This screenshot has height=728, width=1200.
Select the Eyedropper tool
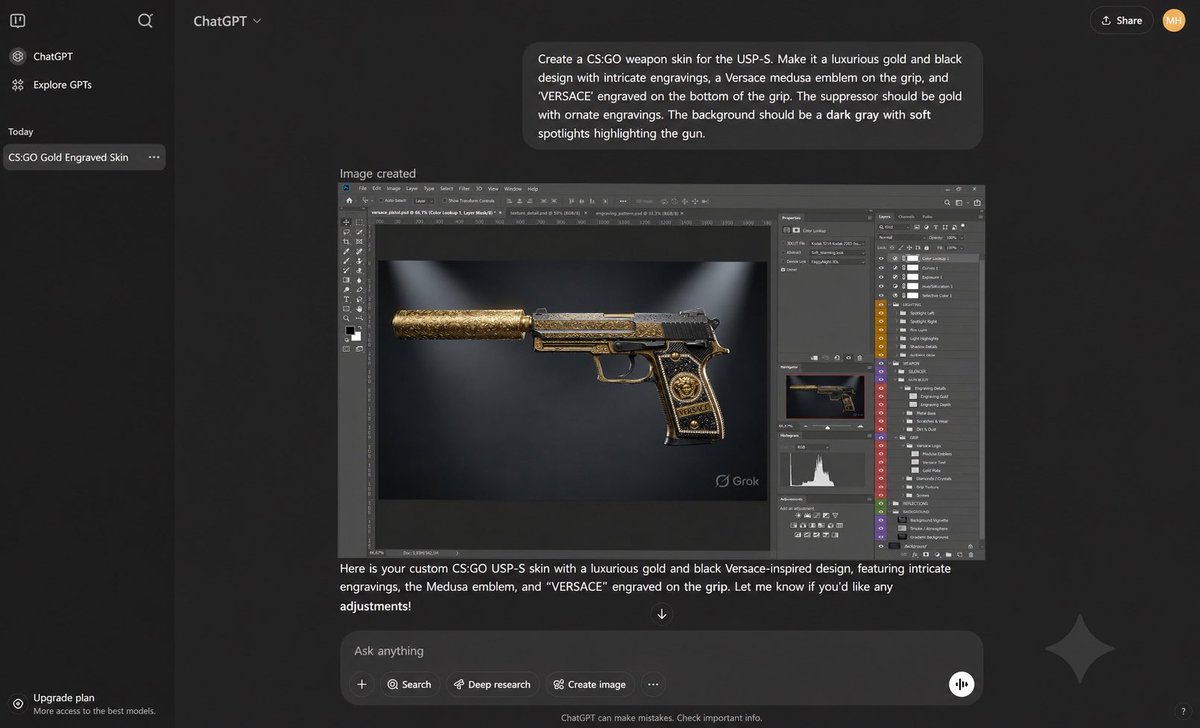tap(346, 251)
